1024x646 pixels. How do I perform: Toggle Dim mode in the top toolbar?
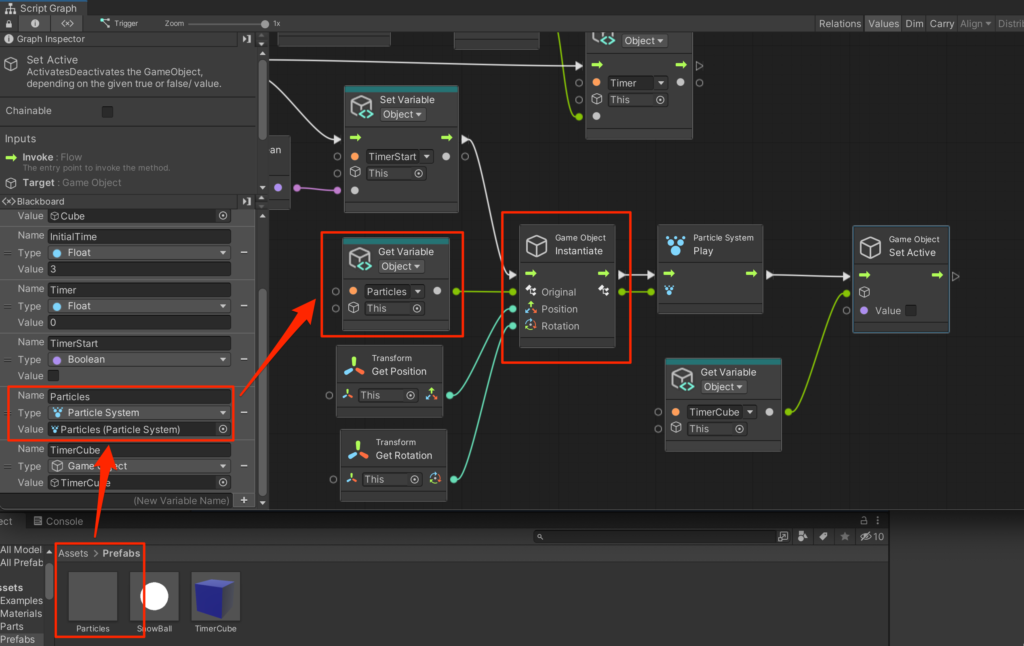point(916,22)
